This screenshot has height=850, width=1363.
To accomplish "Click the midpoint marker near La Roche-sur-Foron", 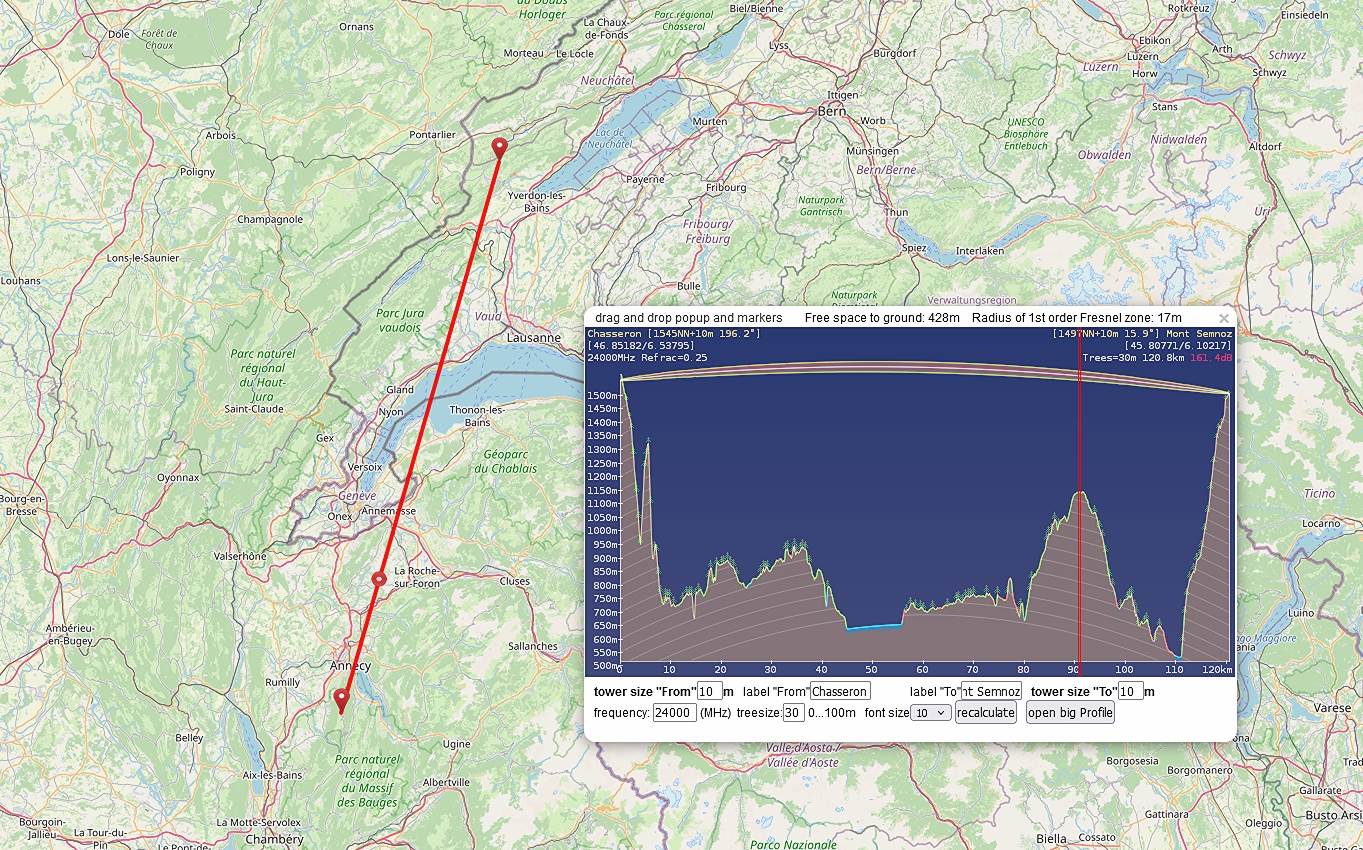I will tap(379, 579).
